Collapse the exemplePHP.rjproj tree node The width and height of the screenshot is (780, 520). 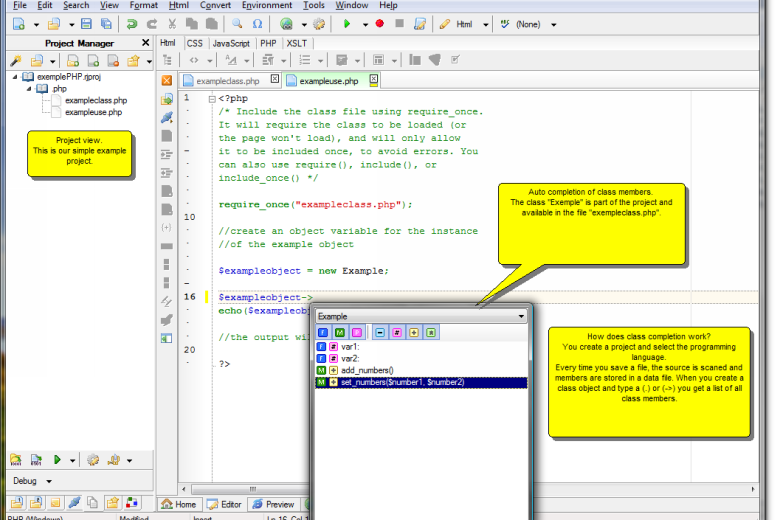click(x=15, y=77)
